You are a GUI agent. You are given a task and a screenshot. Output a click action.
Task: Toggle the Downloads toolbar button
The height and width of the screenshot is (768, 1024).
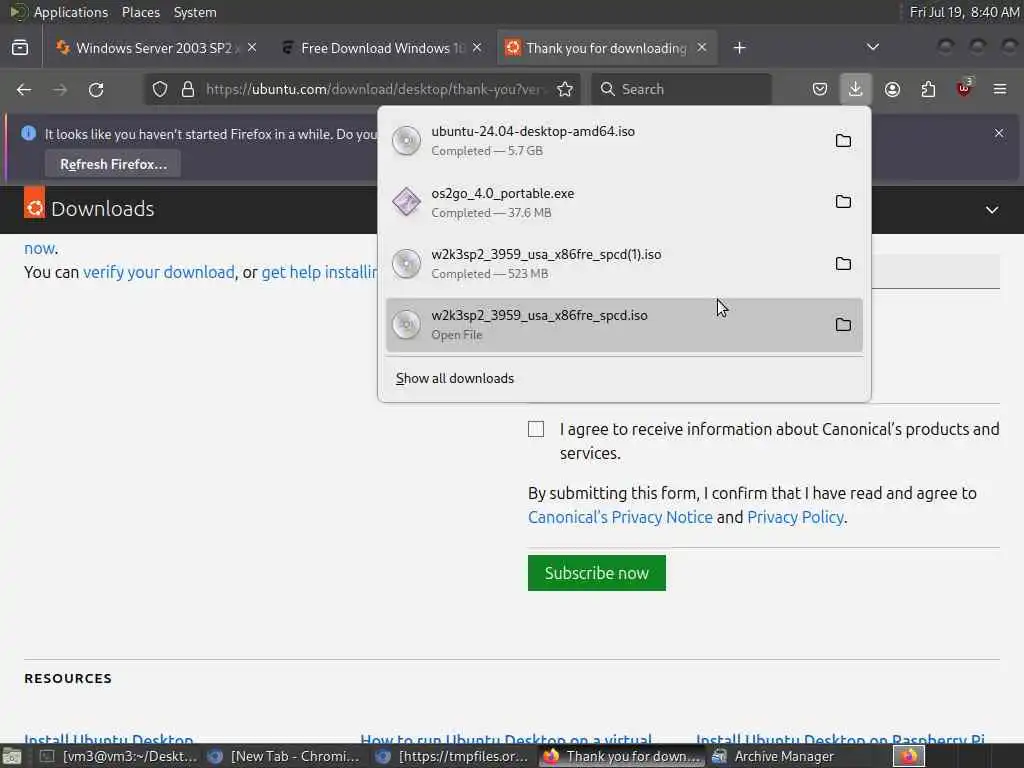pyautogui.click(x=856, y=89)
